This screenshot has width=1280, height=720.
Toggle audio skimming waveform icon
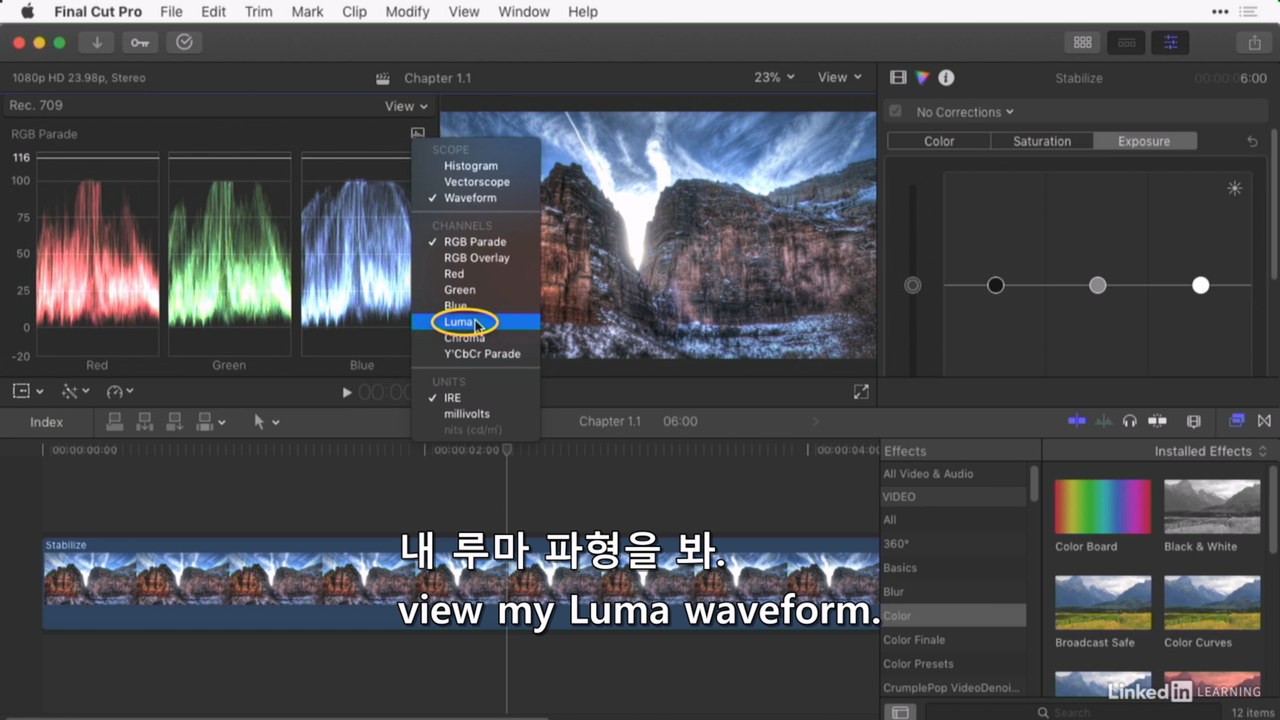point(1104,421)
